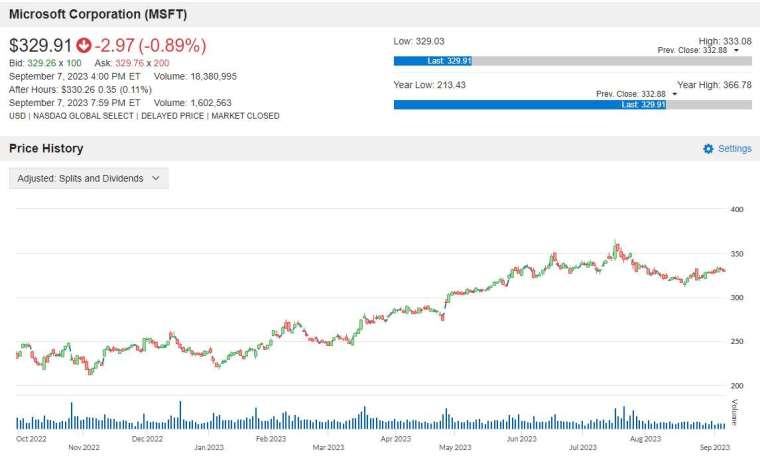Click the Year Low: 213.43 label

tap(429, 85)
